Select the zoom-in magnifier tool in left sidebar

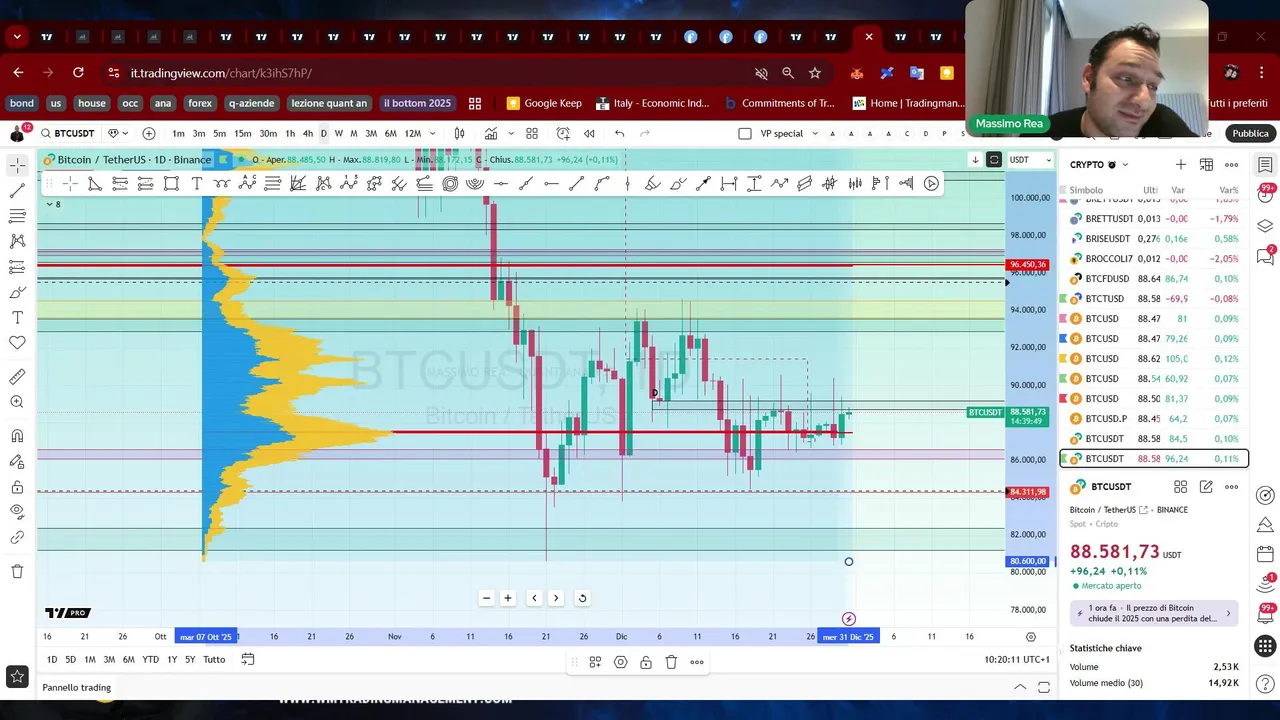click(x=17, y=402)
